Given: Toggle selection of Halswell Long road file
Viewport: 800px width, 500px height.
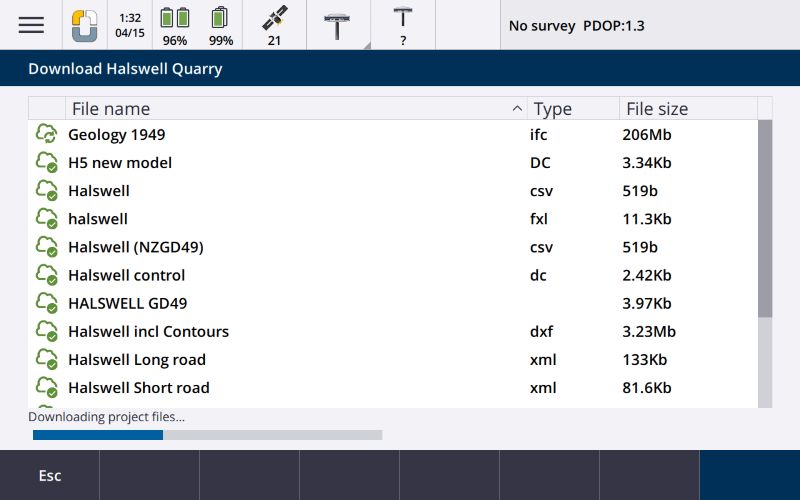Looking at the screenshot, I should (137, 359).
